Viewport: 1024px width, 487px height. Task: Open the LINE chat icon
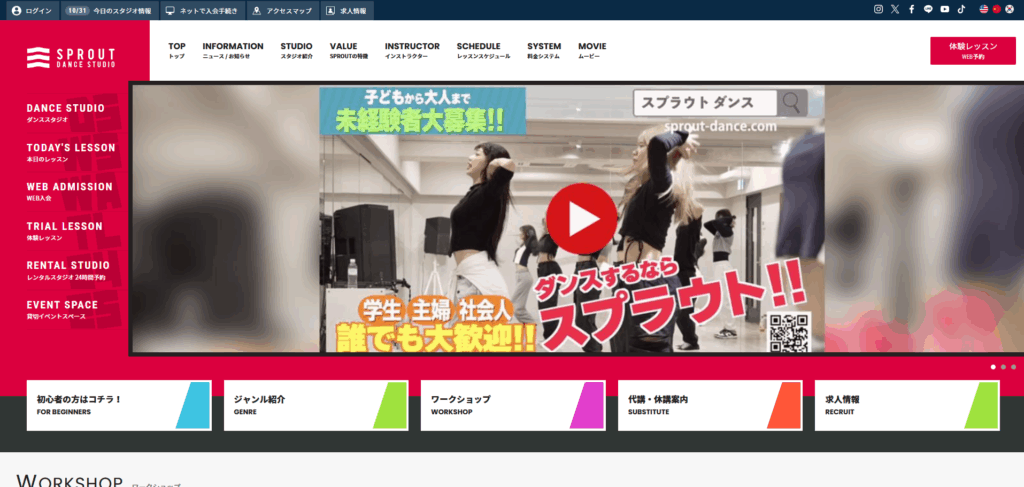[x=928, y=9]
